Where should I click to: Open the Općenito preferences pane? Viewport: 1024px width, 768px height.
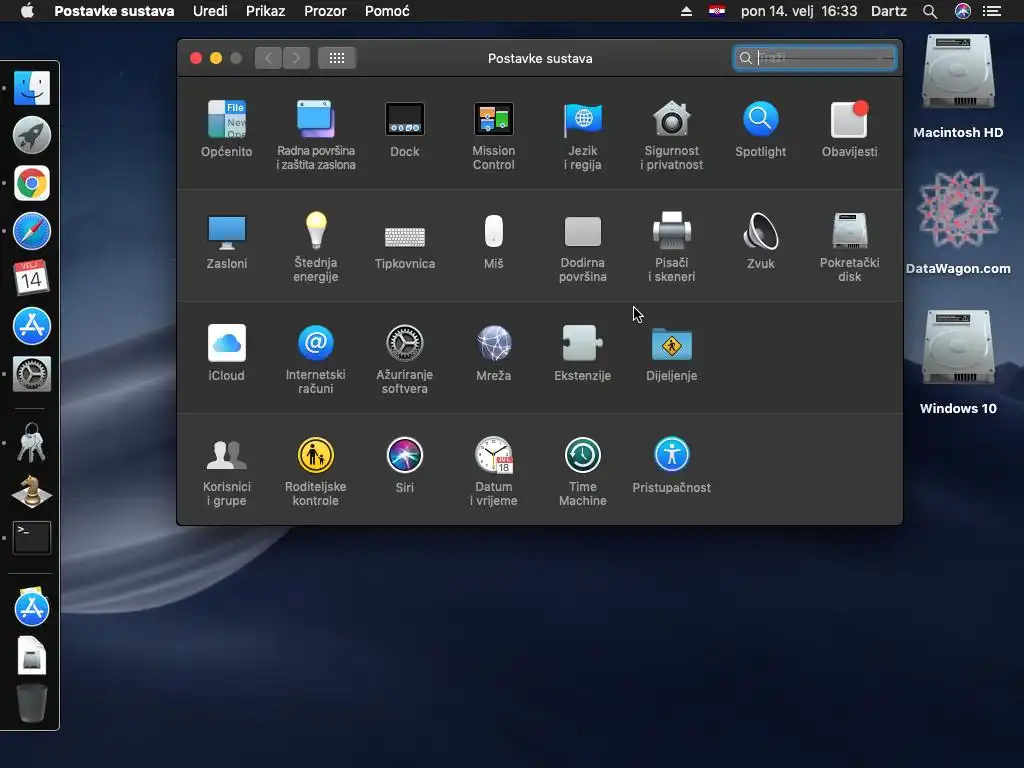click(227, 129)
